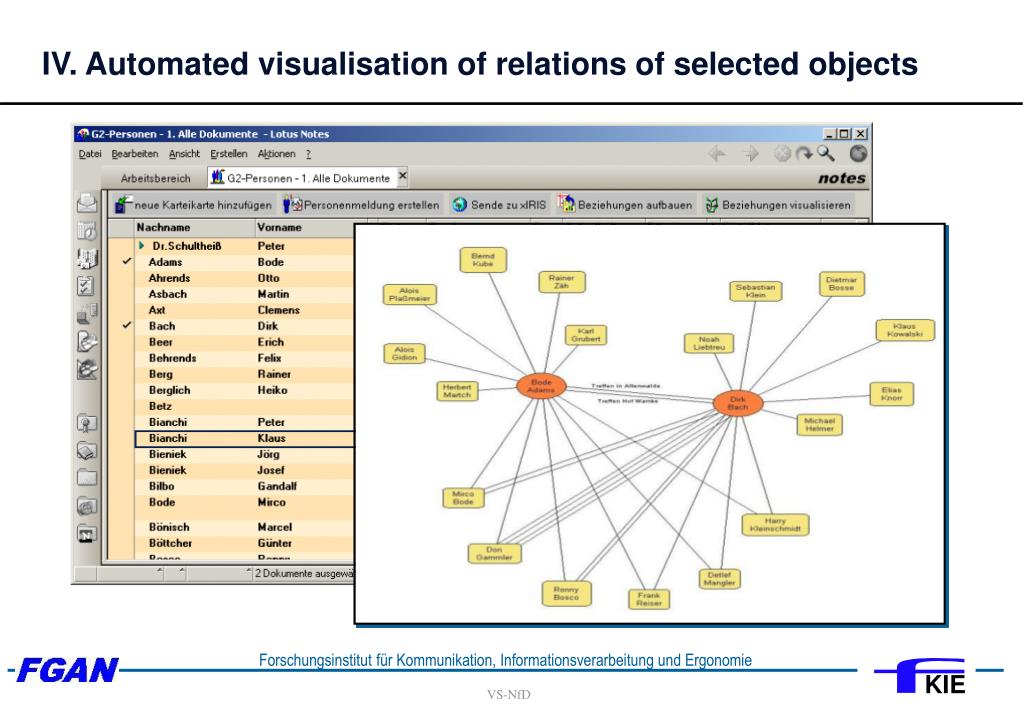Viewport: 1023px width, 708px height.
Task: Open the Bearbeiten menu
Action: click(x=134, y=154)
